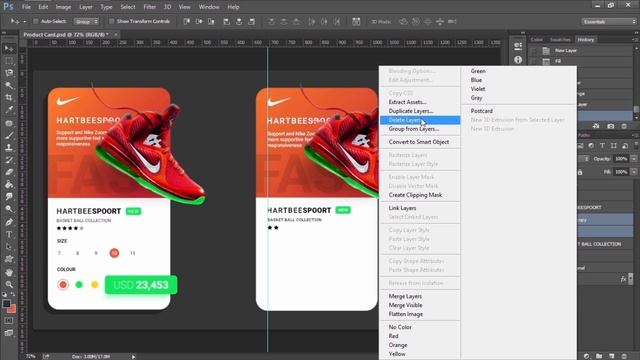Switch to the Color panel tab

(537, 40)
